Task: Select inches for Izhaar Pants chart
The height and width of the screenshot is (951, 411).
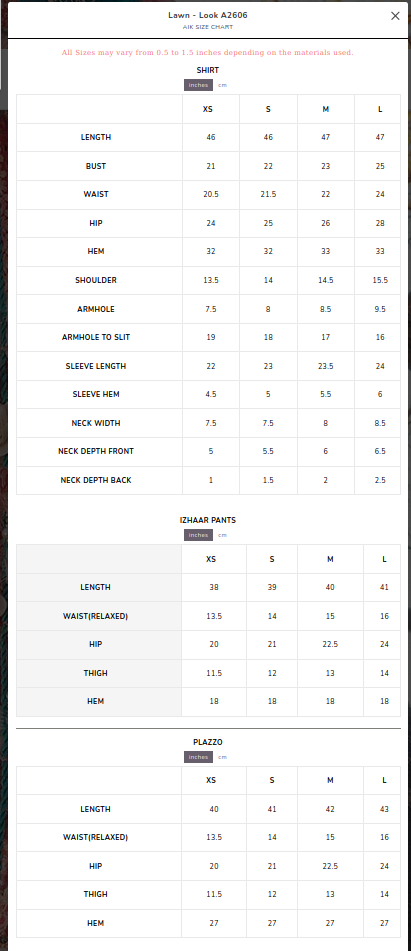Action: pos(199,535)
